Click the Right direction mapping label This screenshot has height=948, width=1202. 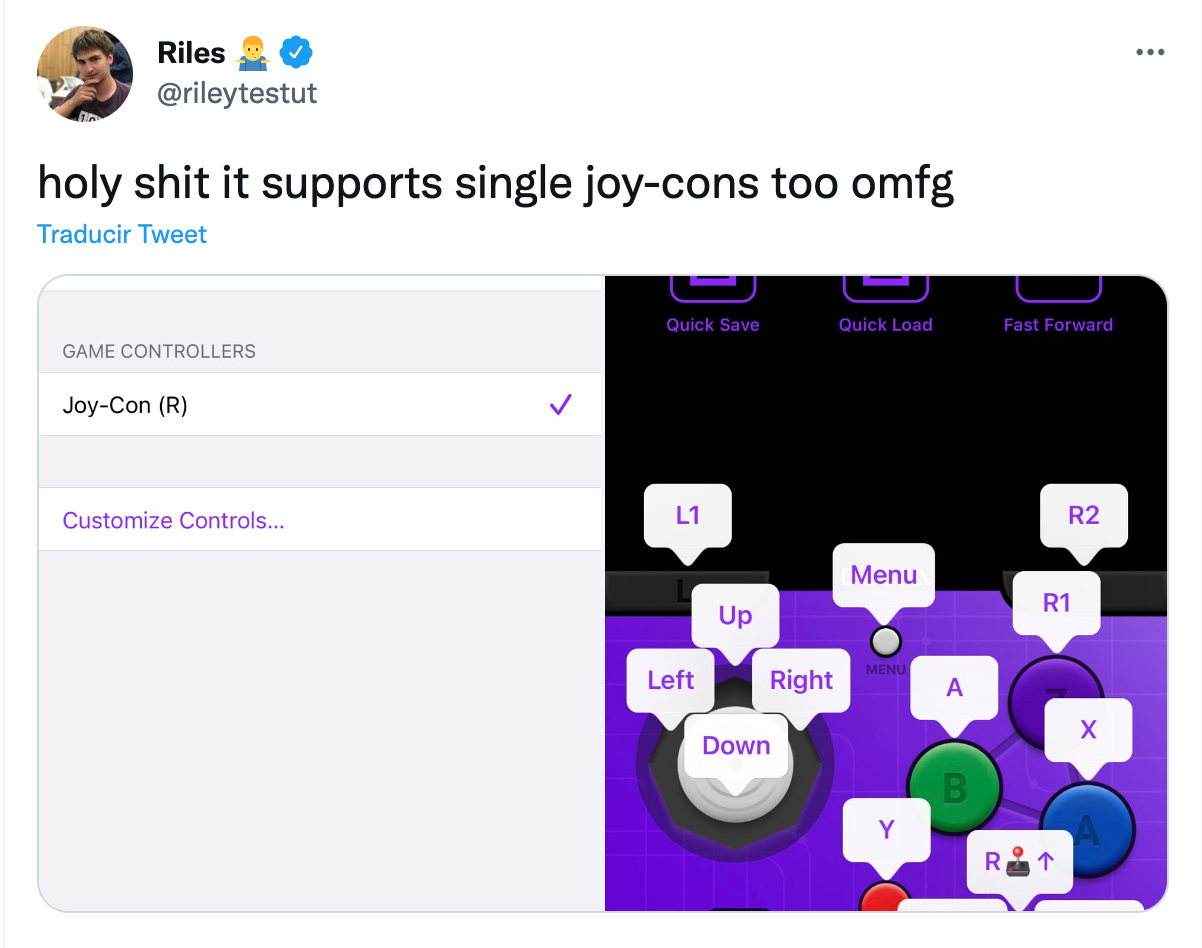[801, 680]
